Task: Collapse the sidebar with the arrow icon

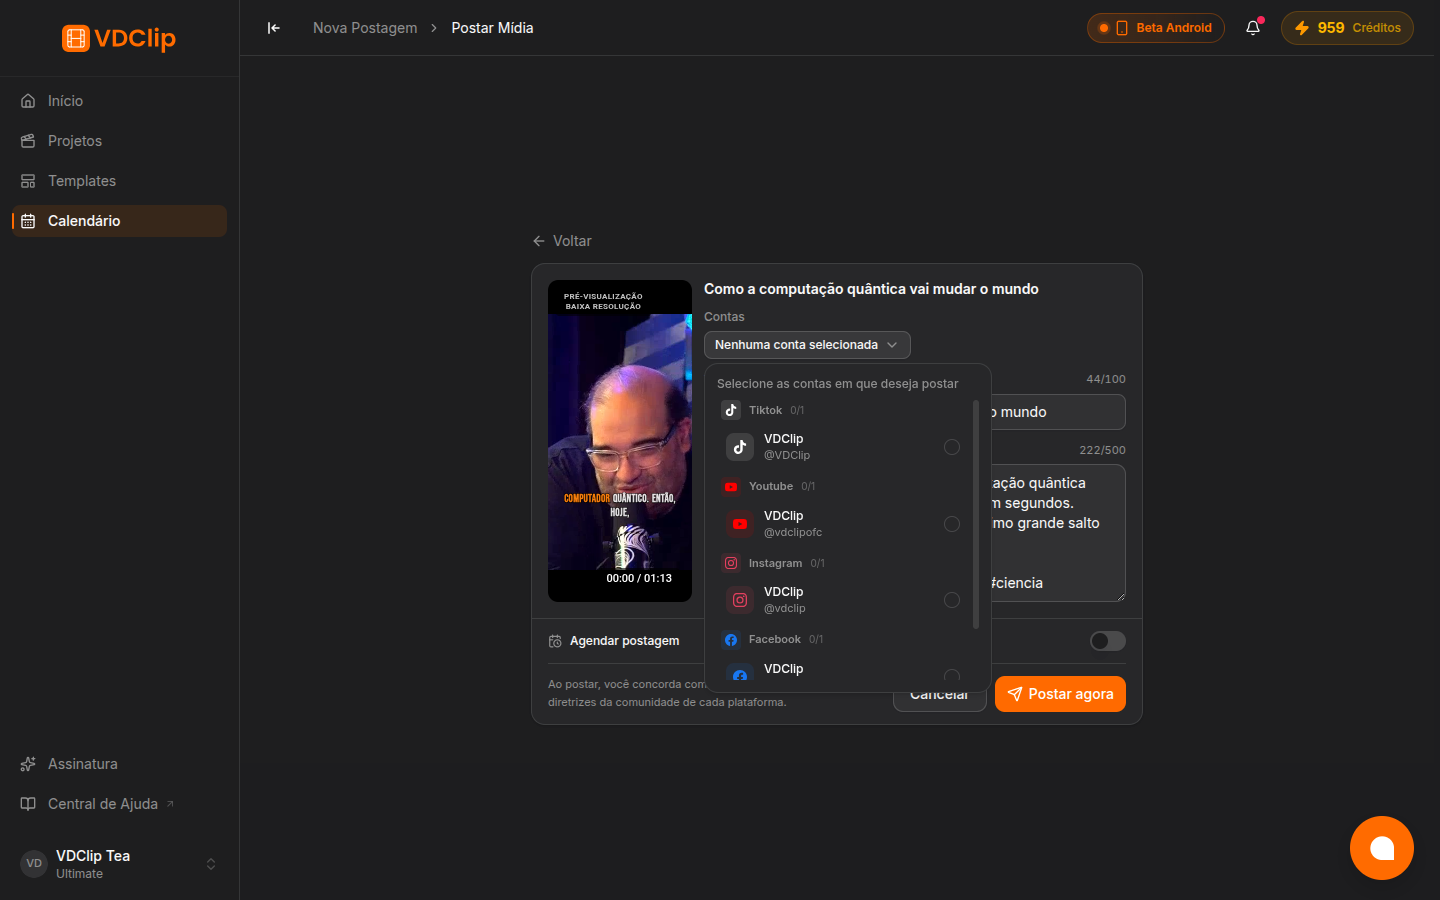Action: (274, 28)
